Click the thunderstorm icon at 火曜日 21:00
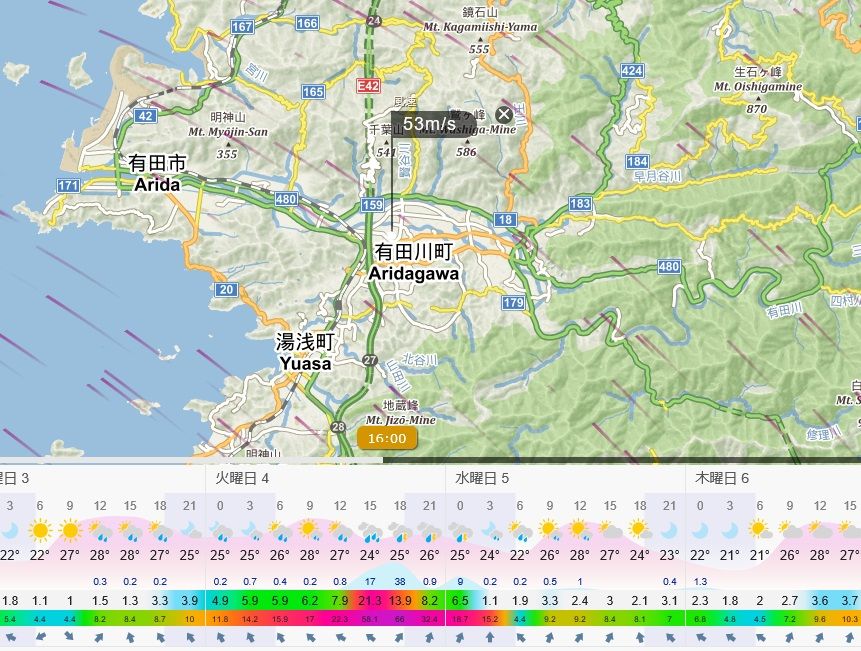The width and height of the screenshot is (861, 651). point(430,531)
